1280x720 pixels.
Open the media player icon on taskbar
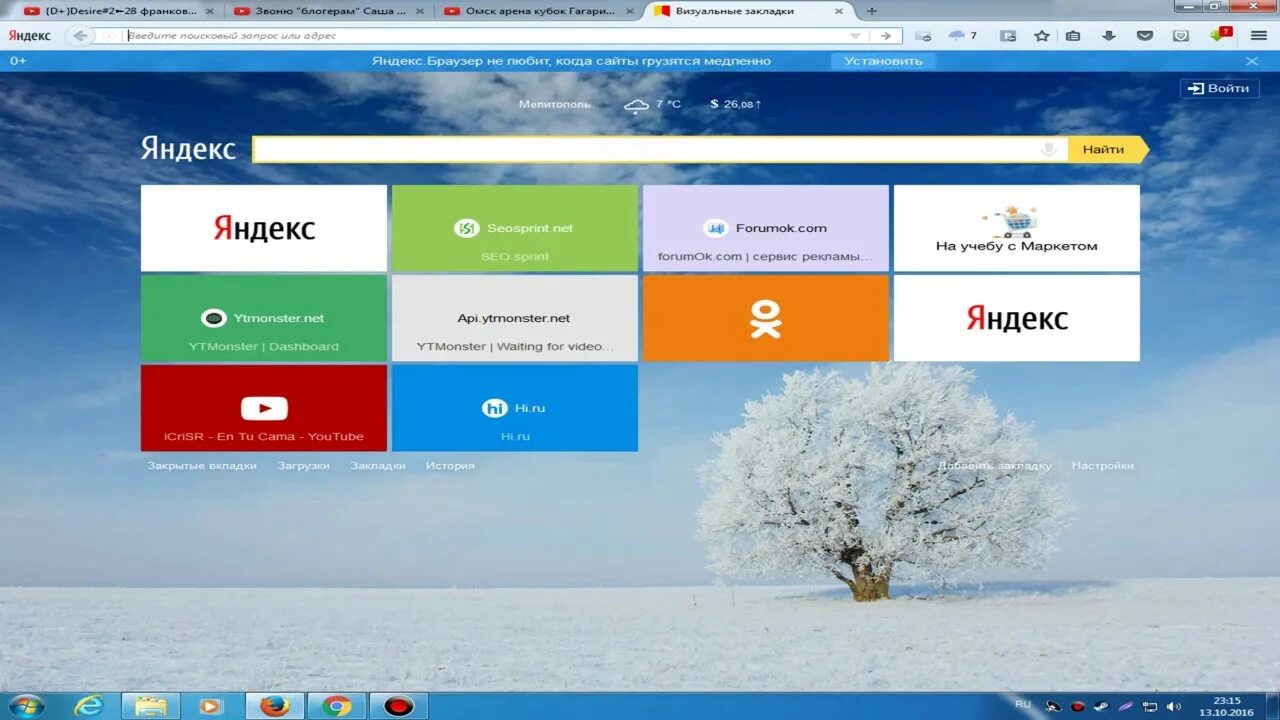click(x=210, y=706)
